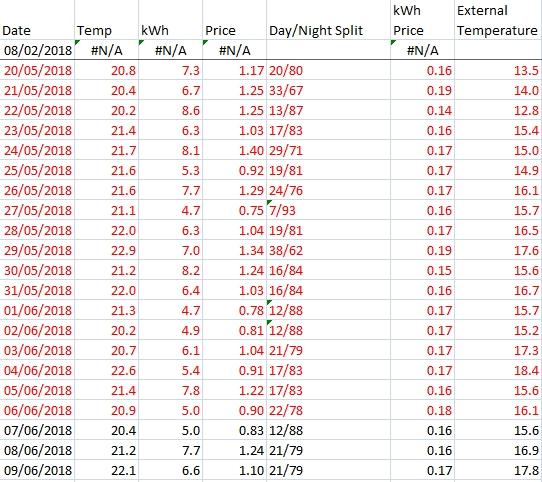
Task: Click the 09/06/2018 date cell
Action: (x=37, y=470)
